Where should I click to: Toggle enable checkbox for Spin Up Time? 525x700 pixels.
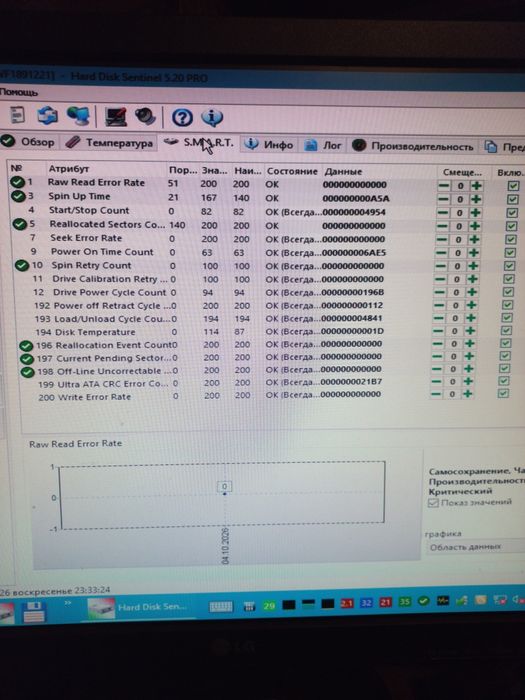tap(512, 199)
